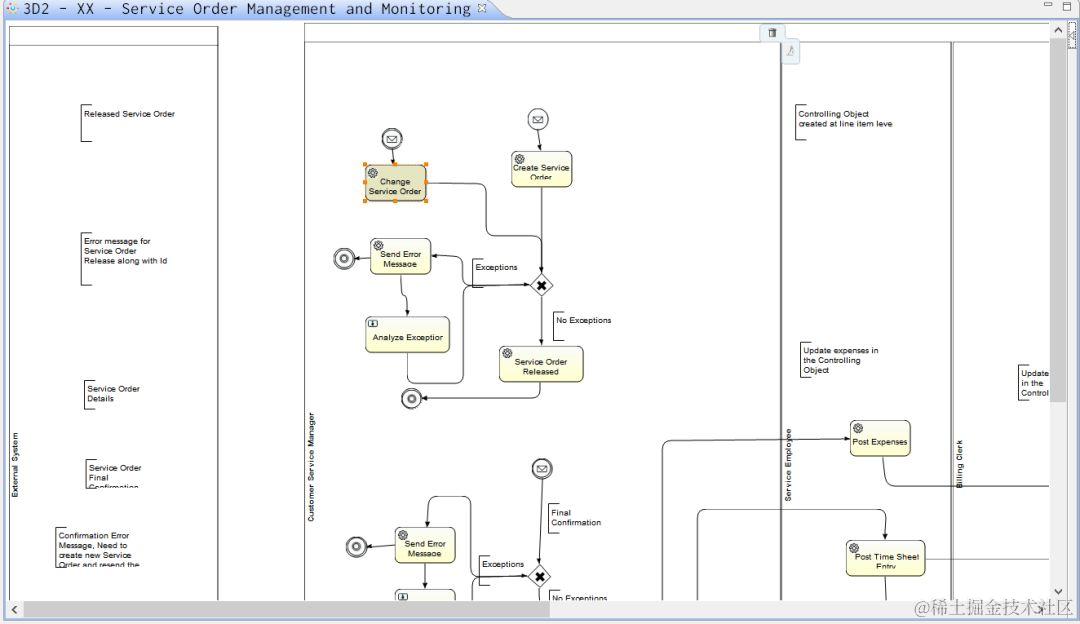Select the Post Time Sheet Entry task
Viewport: 1080px width, 624px height.
(x=885, y=558)
